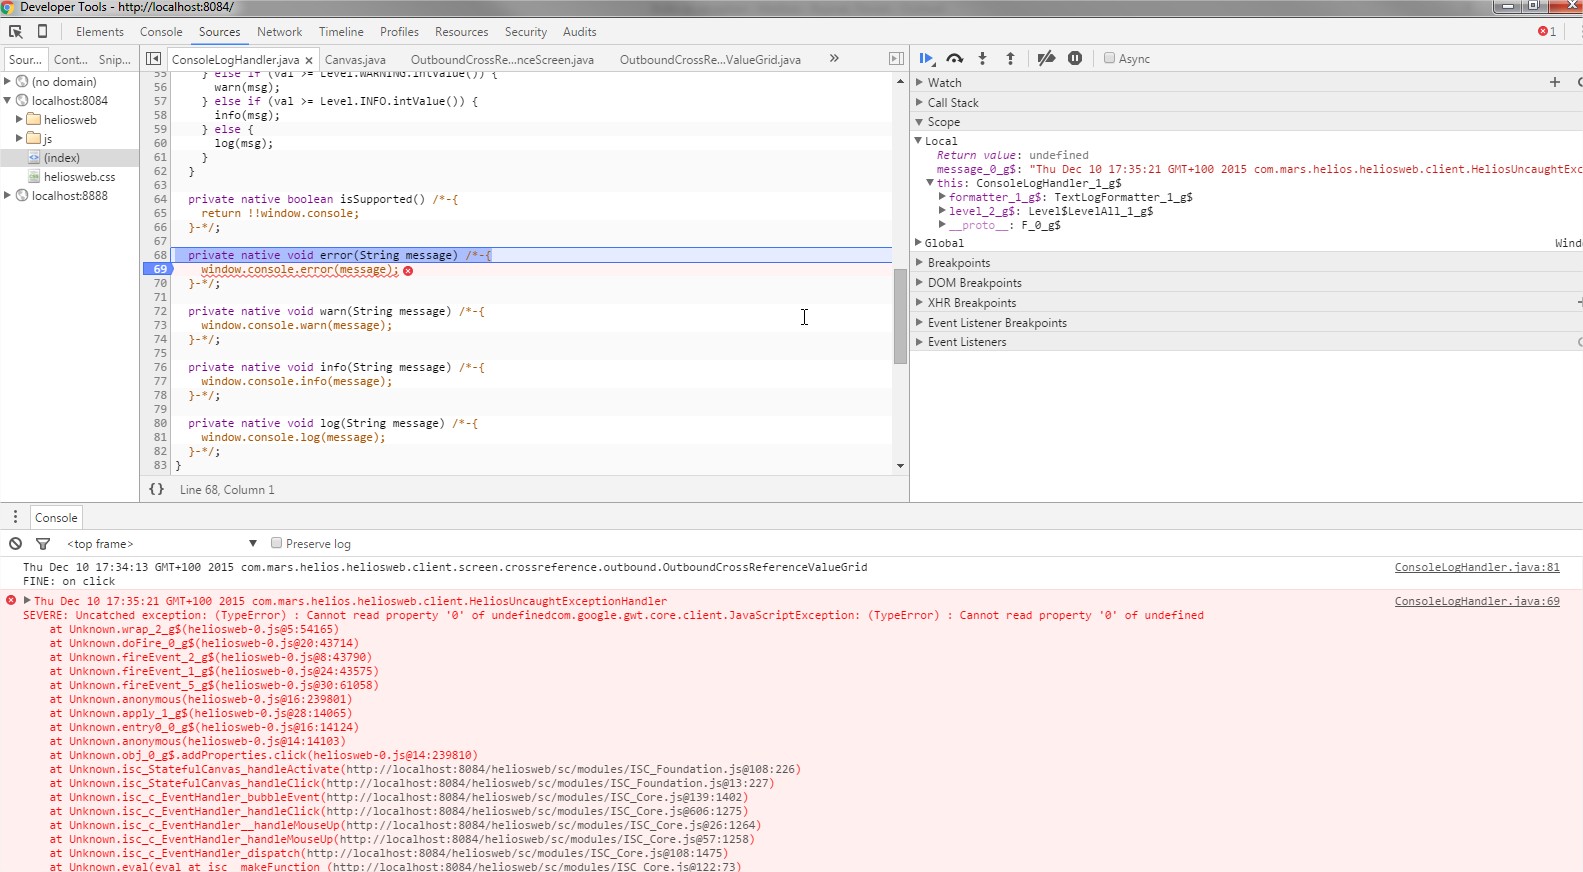The image size is (1583, 872).
Task: Toggle the breakpoint on line 69
Action: (x=159, y=270)
